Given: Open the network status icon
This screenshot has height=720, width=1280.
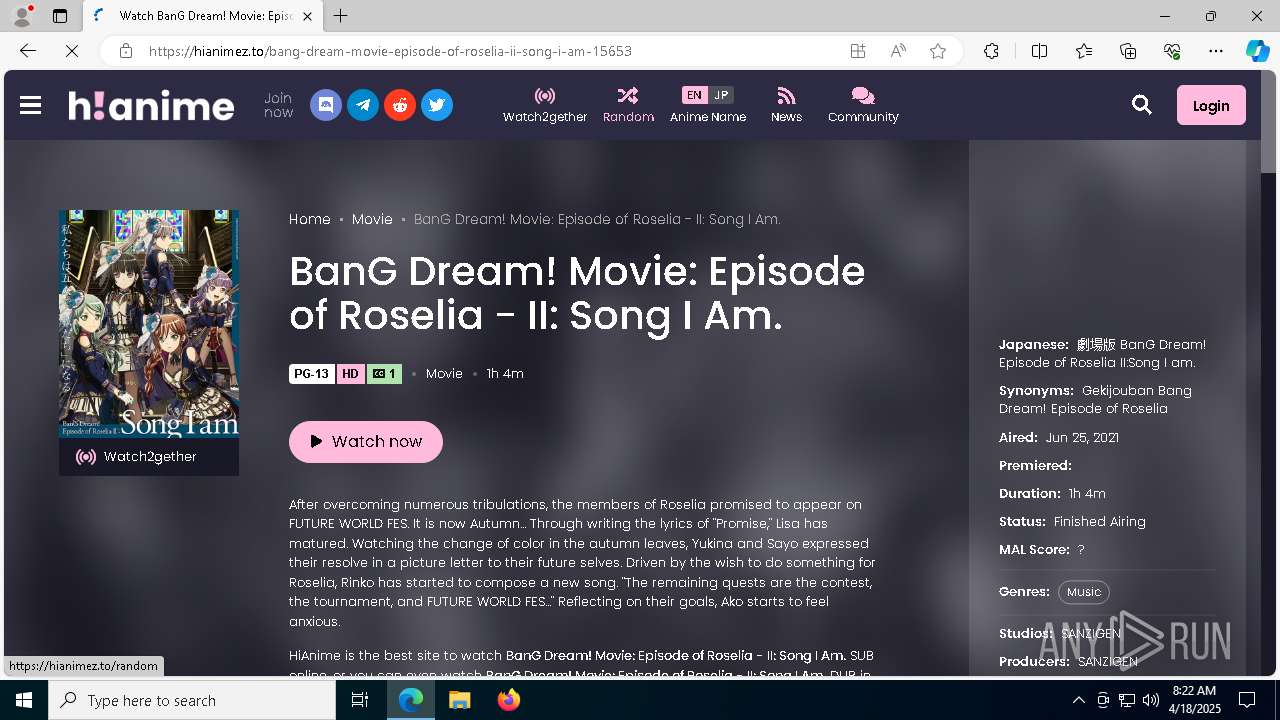Looking at the screenshot, I should click(1127, 700).
